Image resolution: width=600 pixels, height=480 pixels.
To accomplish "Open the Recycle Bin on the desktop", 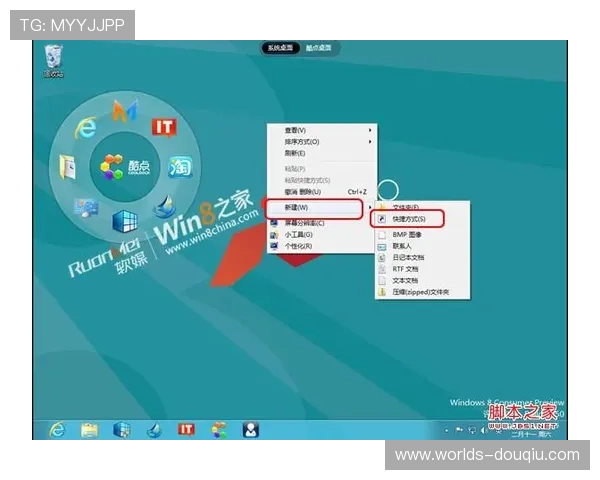I will point(53,64).
